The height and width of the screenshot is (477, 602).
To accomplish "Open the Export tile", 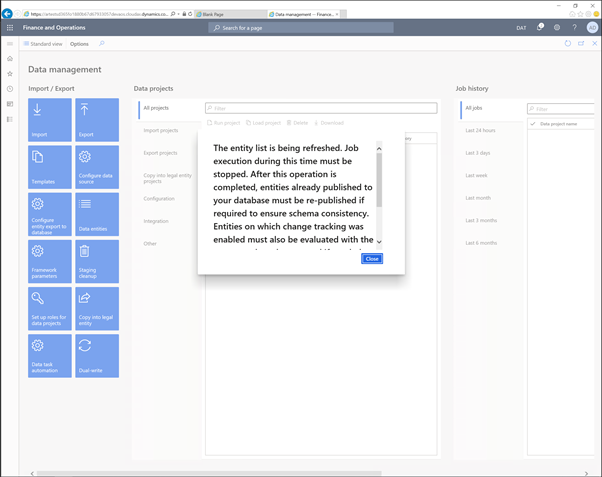I will pos(97,120).
